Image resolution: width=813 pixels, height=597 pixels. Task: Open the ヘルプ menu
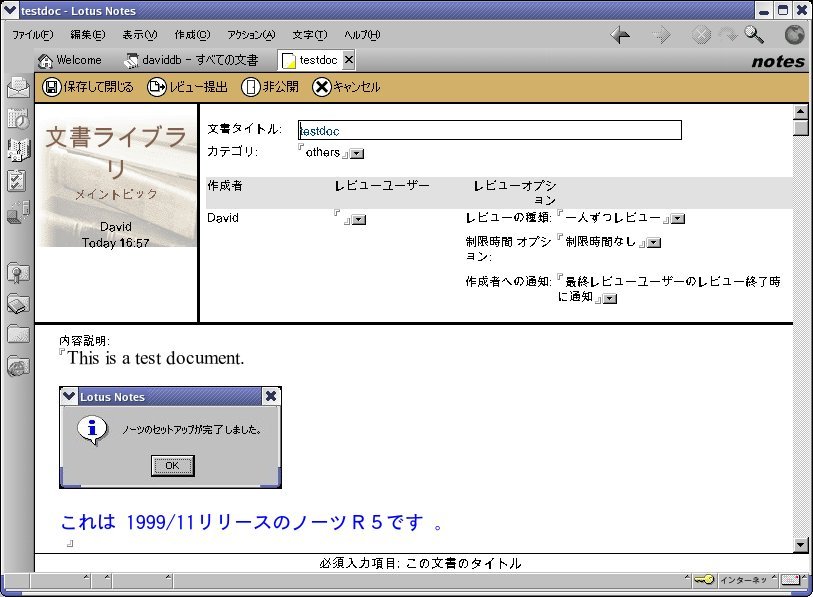[362, 35]
